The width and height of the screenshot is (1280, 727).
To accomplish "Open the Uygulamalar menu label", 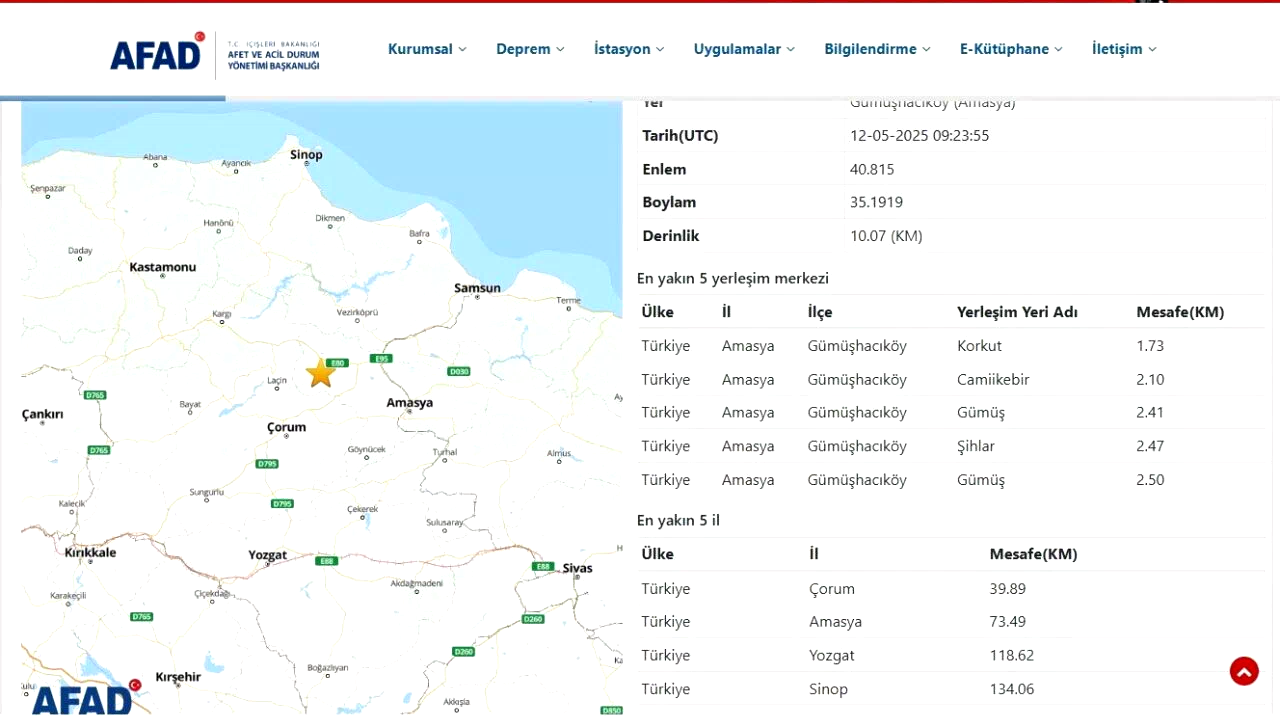I will [737, 49].
